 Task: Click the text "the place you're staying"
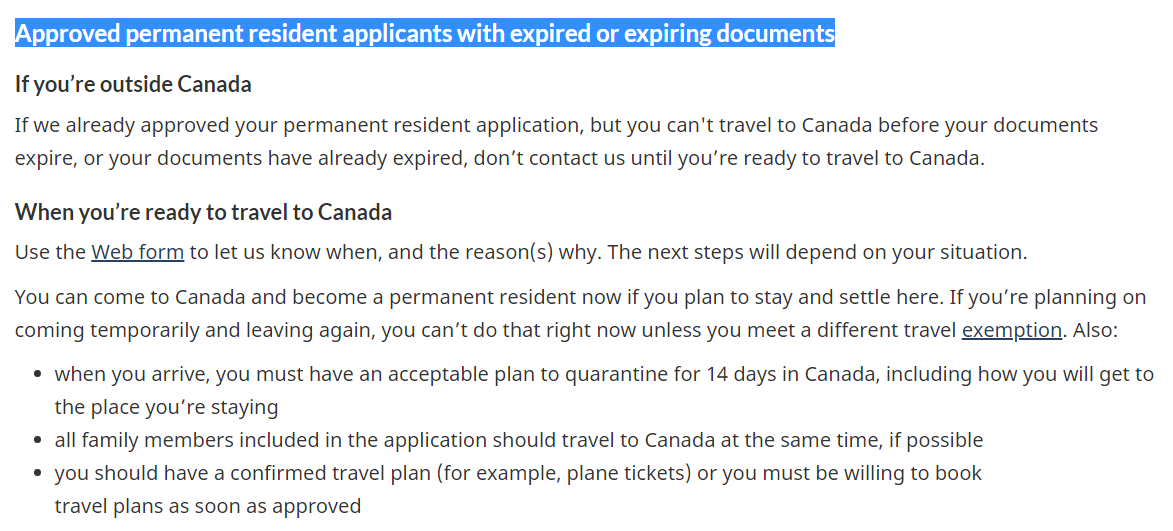tap(166, 407)
